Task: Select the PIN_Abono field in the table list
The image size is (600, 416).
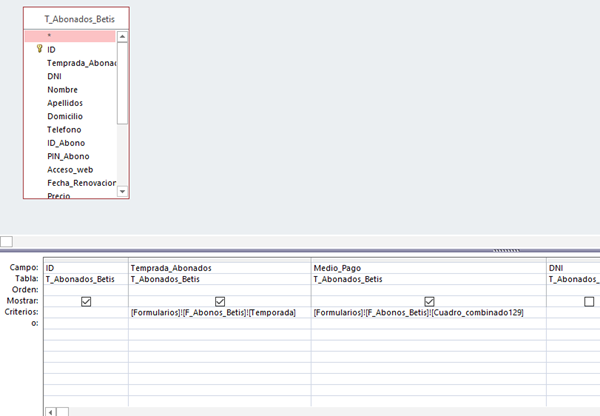Action: tap(68, 157)
